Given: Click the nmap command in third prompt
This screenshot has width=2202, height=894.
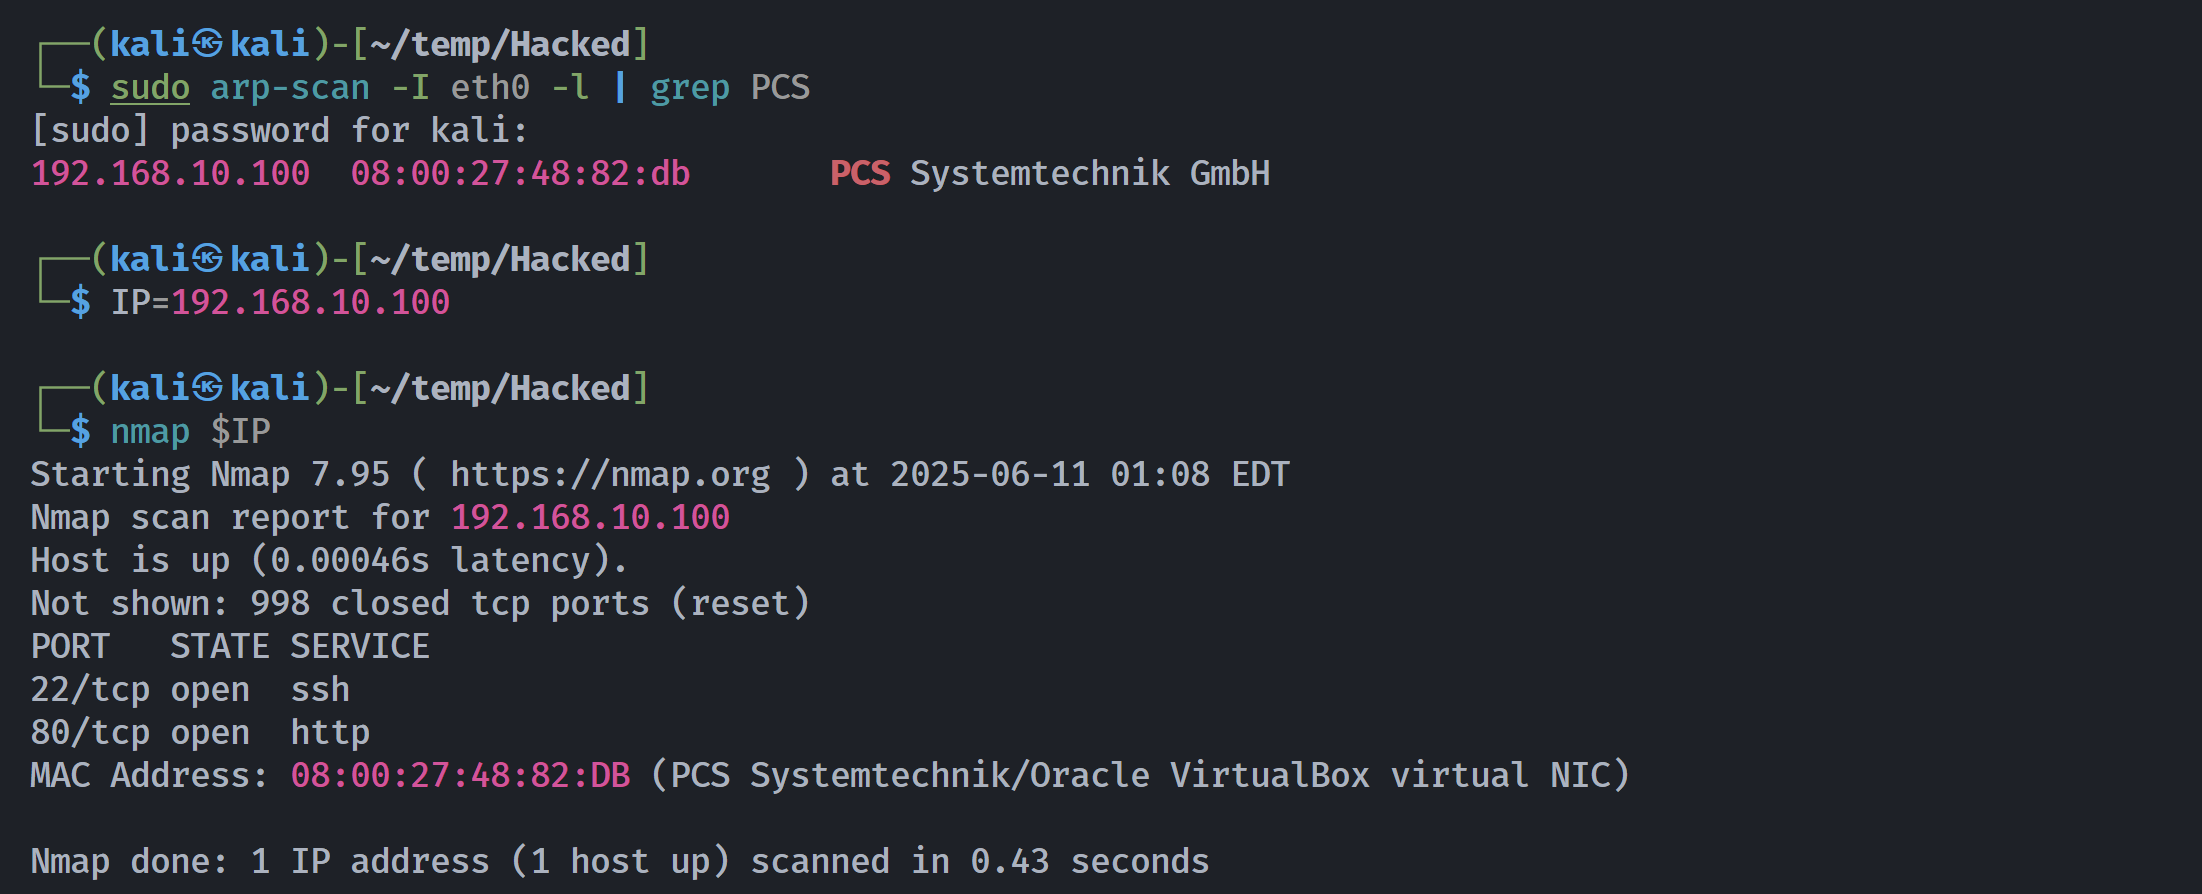Looking at the screenshot, I should [x=150, y=433].
